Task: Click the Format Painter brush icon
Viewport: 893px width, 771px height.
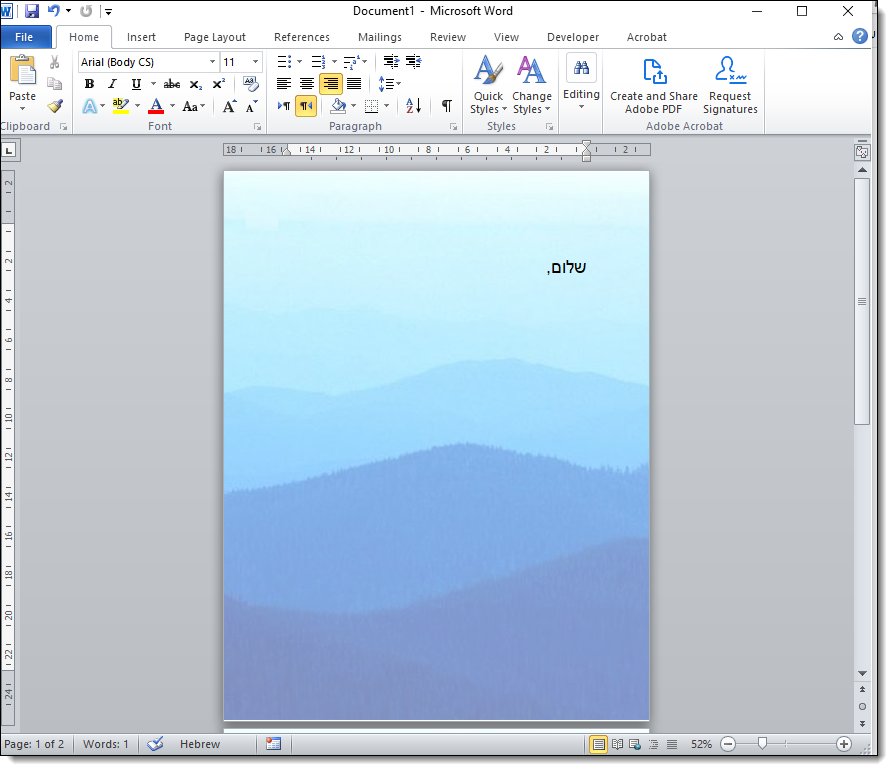Action: (x=55, y=106)
